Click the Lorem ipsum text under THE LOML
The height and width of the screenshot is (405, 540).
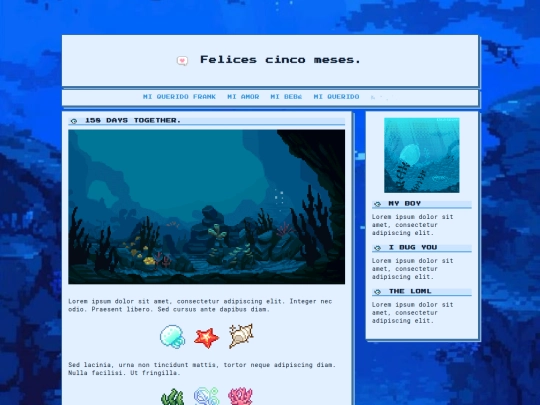(x=413, y=313)
